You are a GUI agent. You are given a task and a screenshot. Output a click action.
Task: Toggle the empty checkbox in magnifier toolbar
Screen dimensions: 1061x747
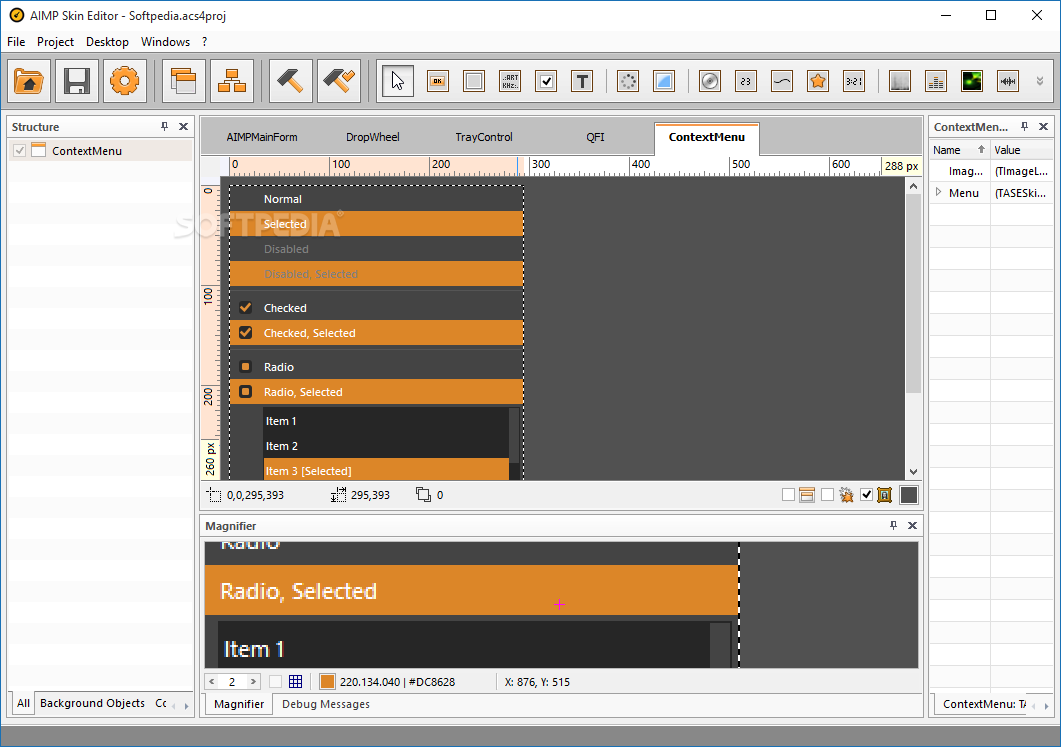pos(275,681)
